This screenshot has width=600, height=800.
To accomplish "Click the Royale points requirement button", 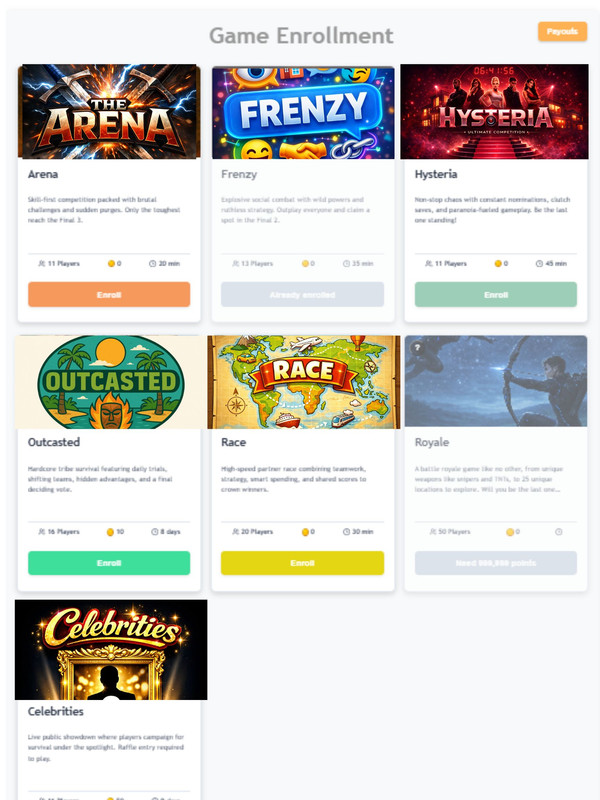I will coord(496,563).
